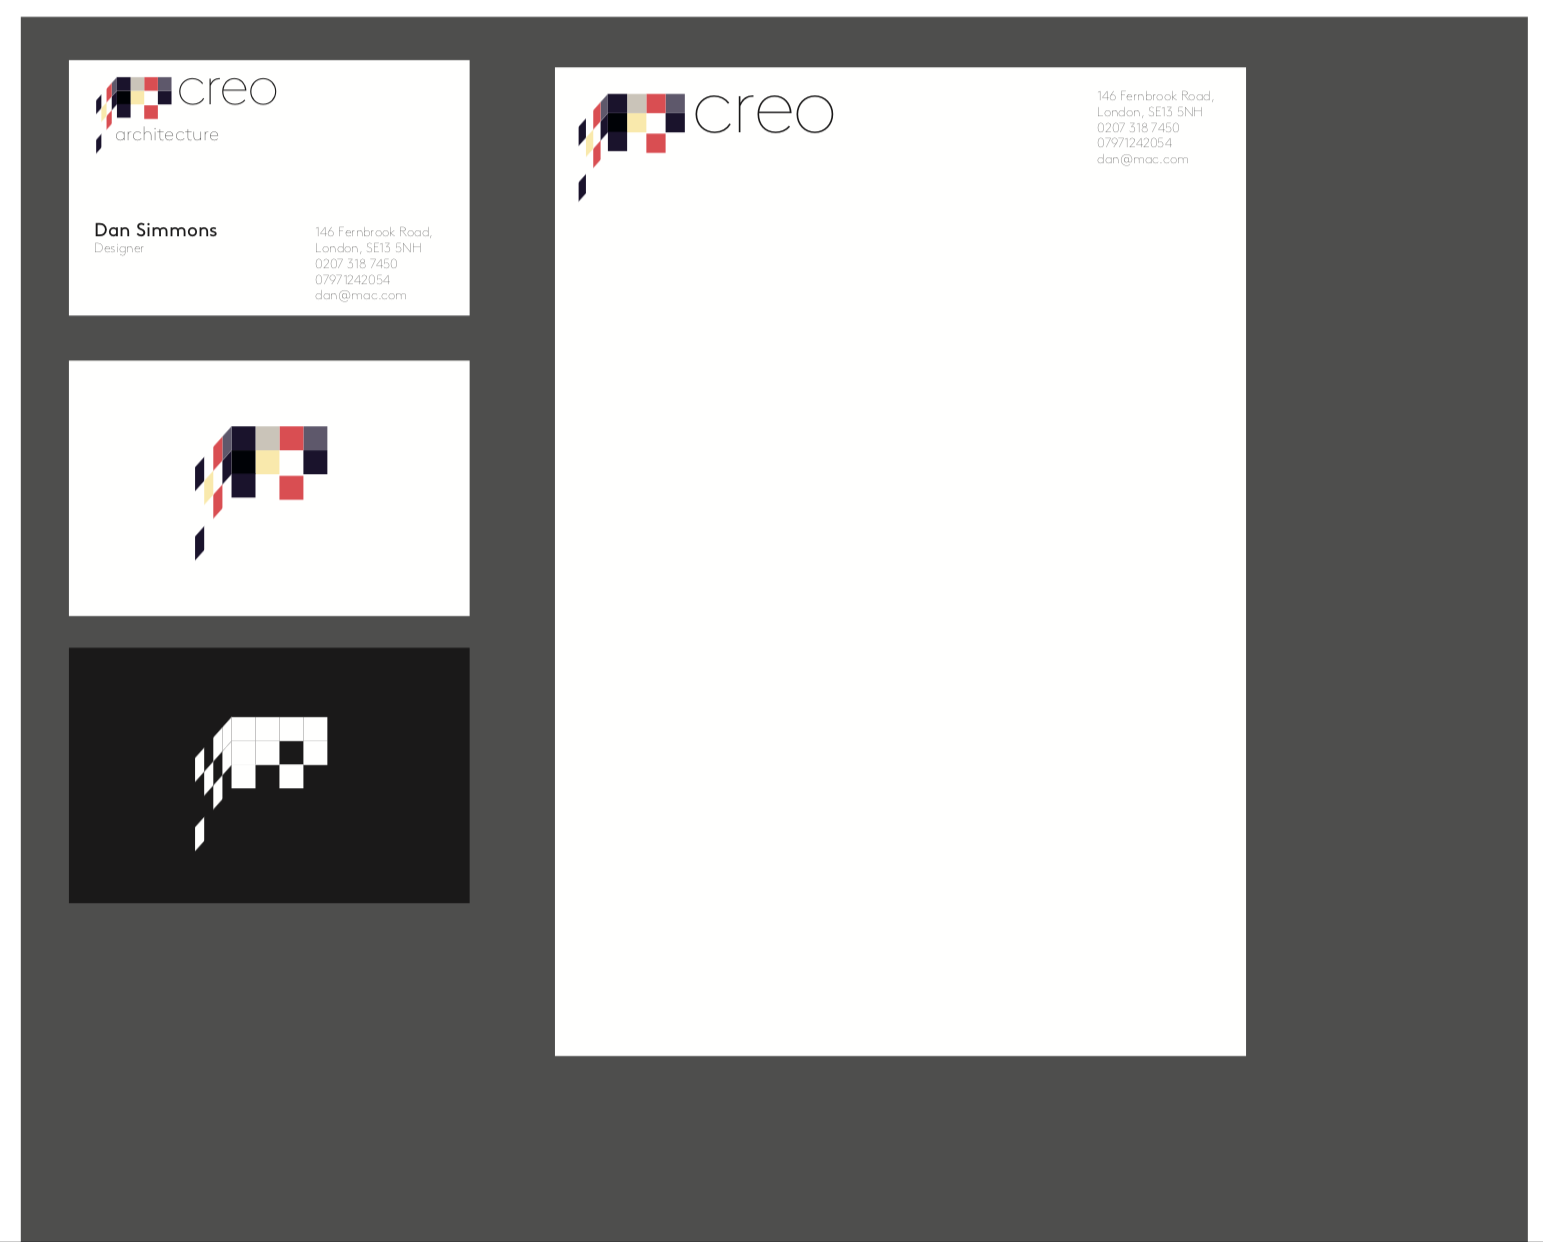The image size is (1543, 1242).
Task: Select the 'creo' wordmark on the business card
Action: (x=227, y=91)
